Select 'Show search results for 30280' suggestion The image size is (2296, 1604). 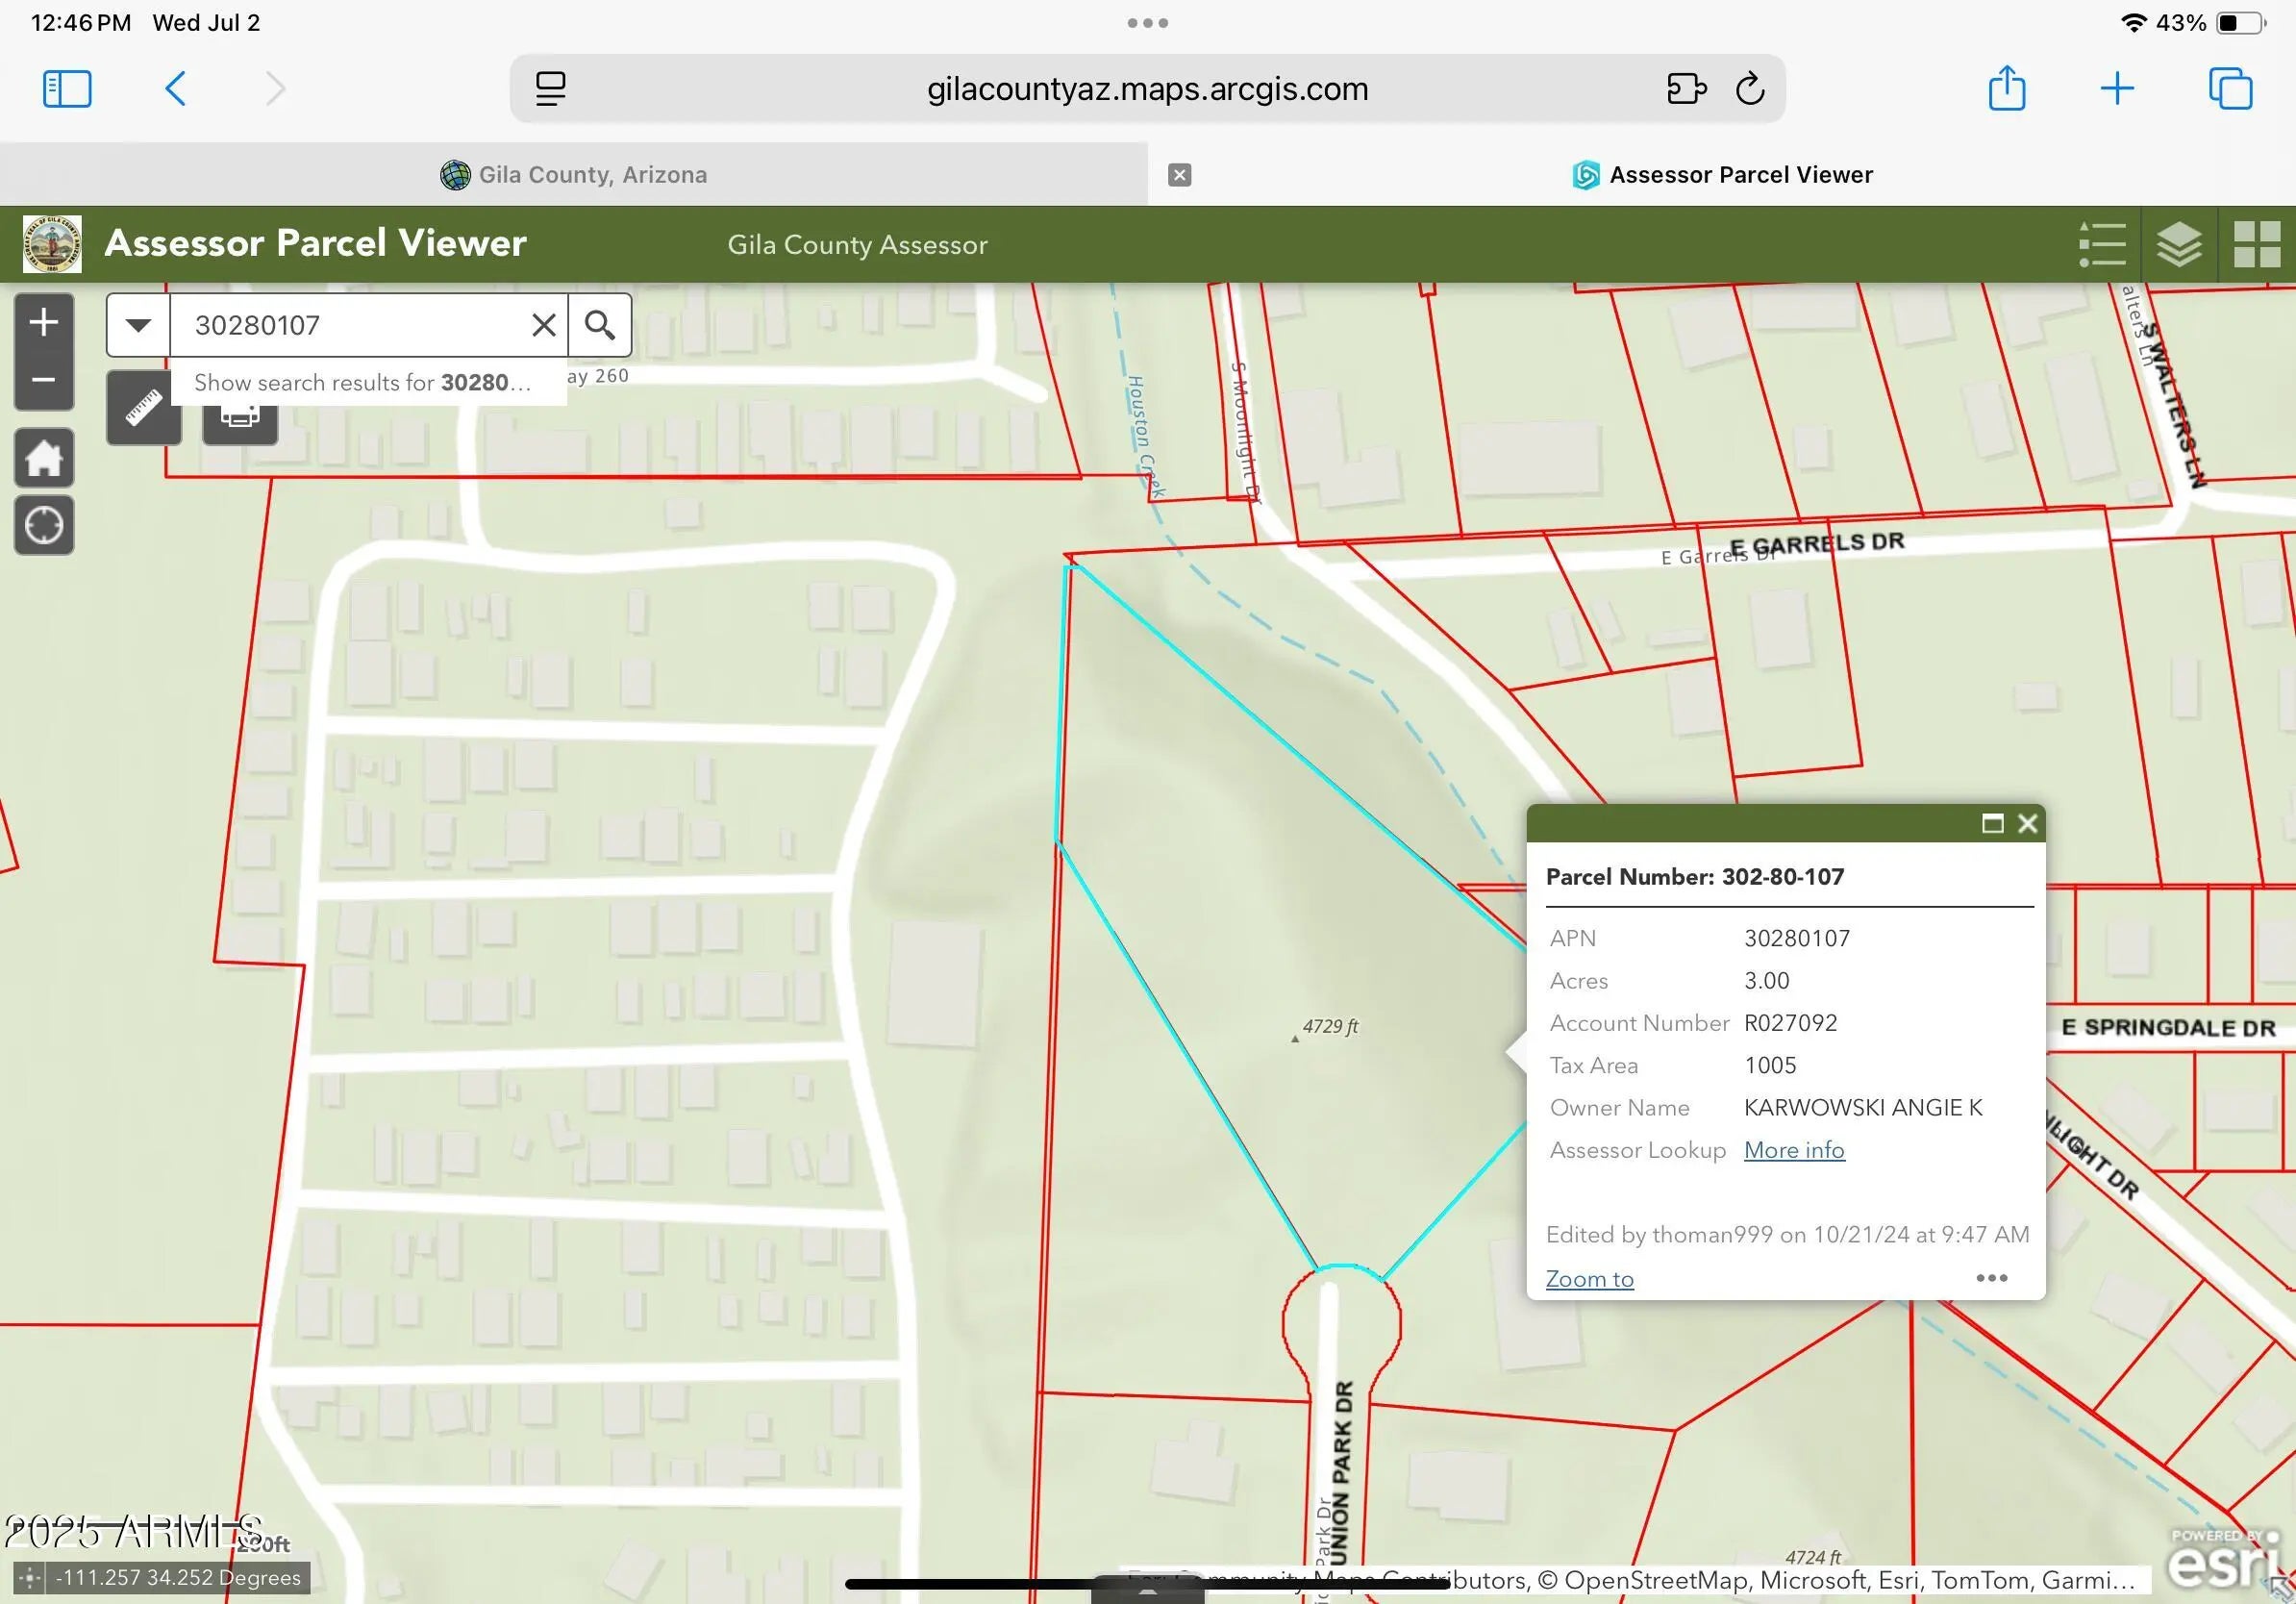click(362, 383)
